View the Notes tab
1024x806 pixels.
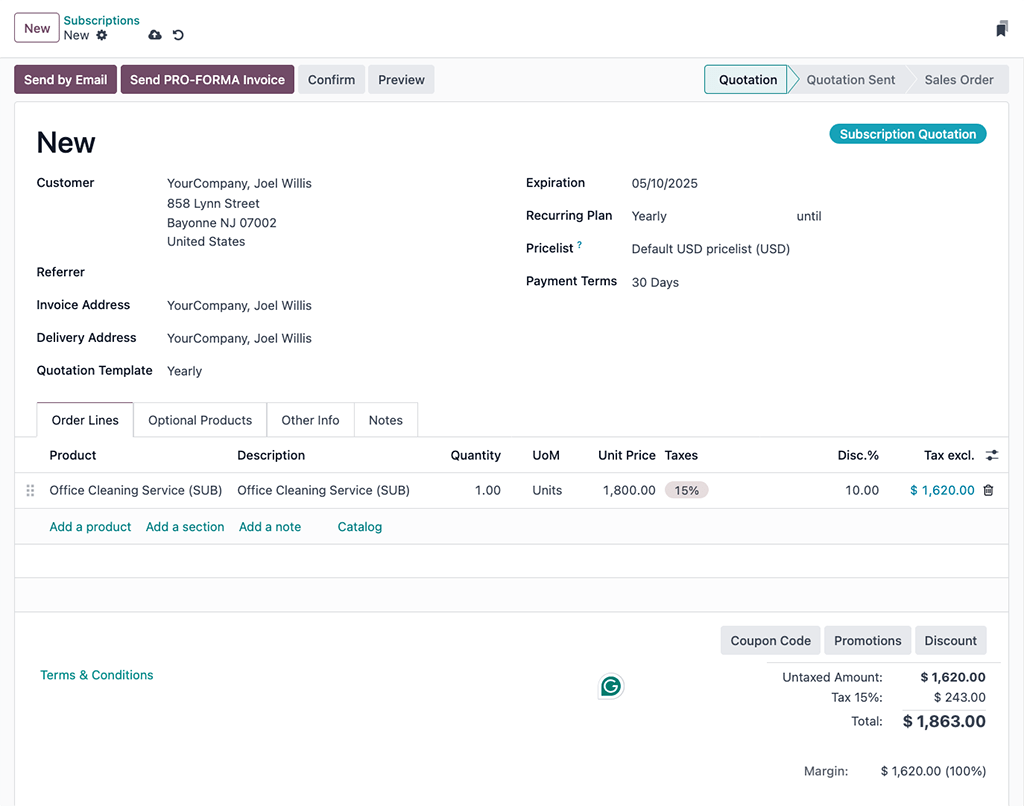(385, 420)
